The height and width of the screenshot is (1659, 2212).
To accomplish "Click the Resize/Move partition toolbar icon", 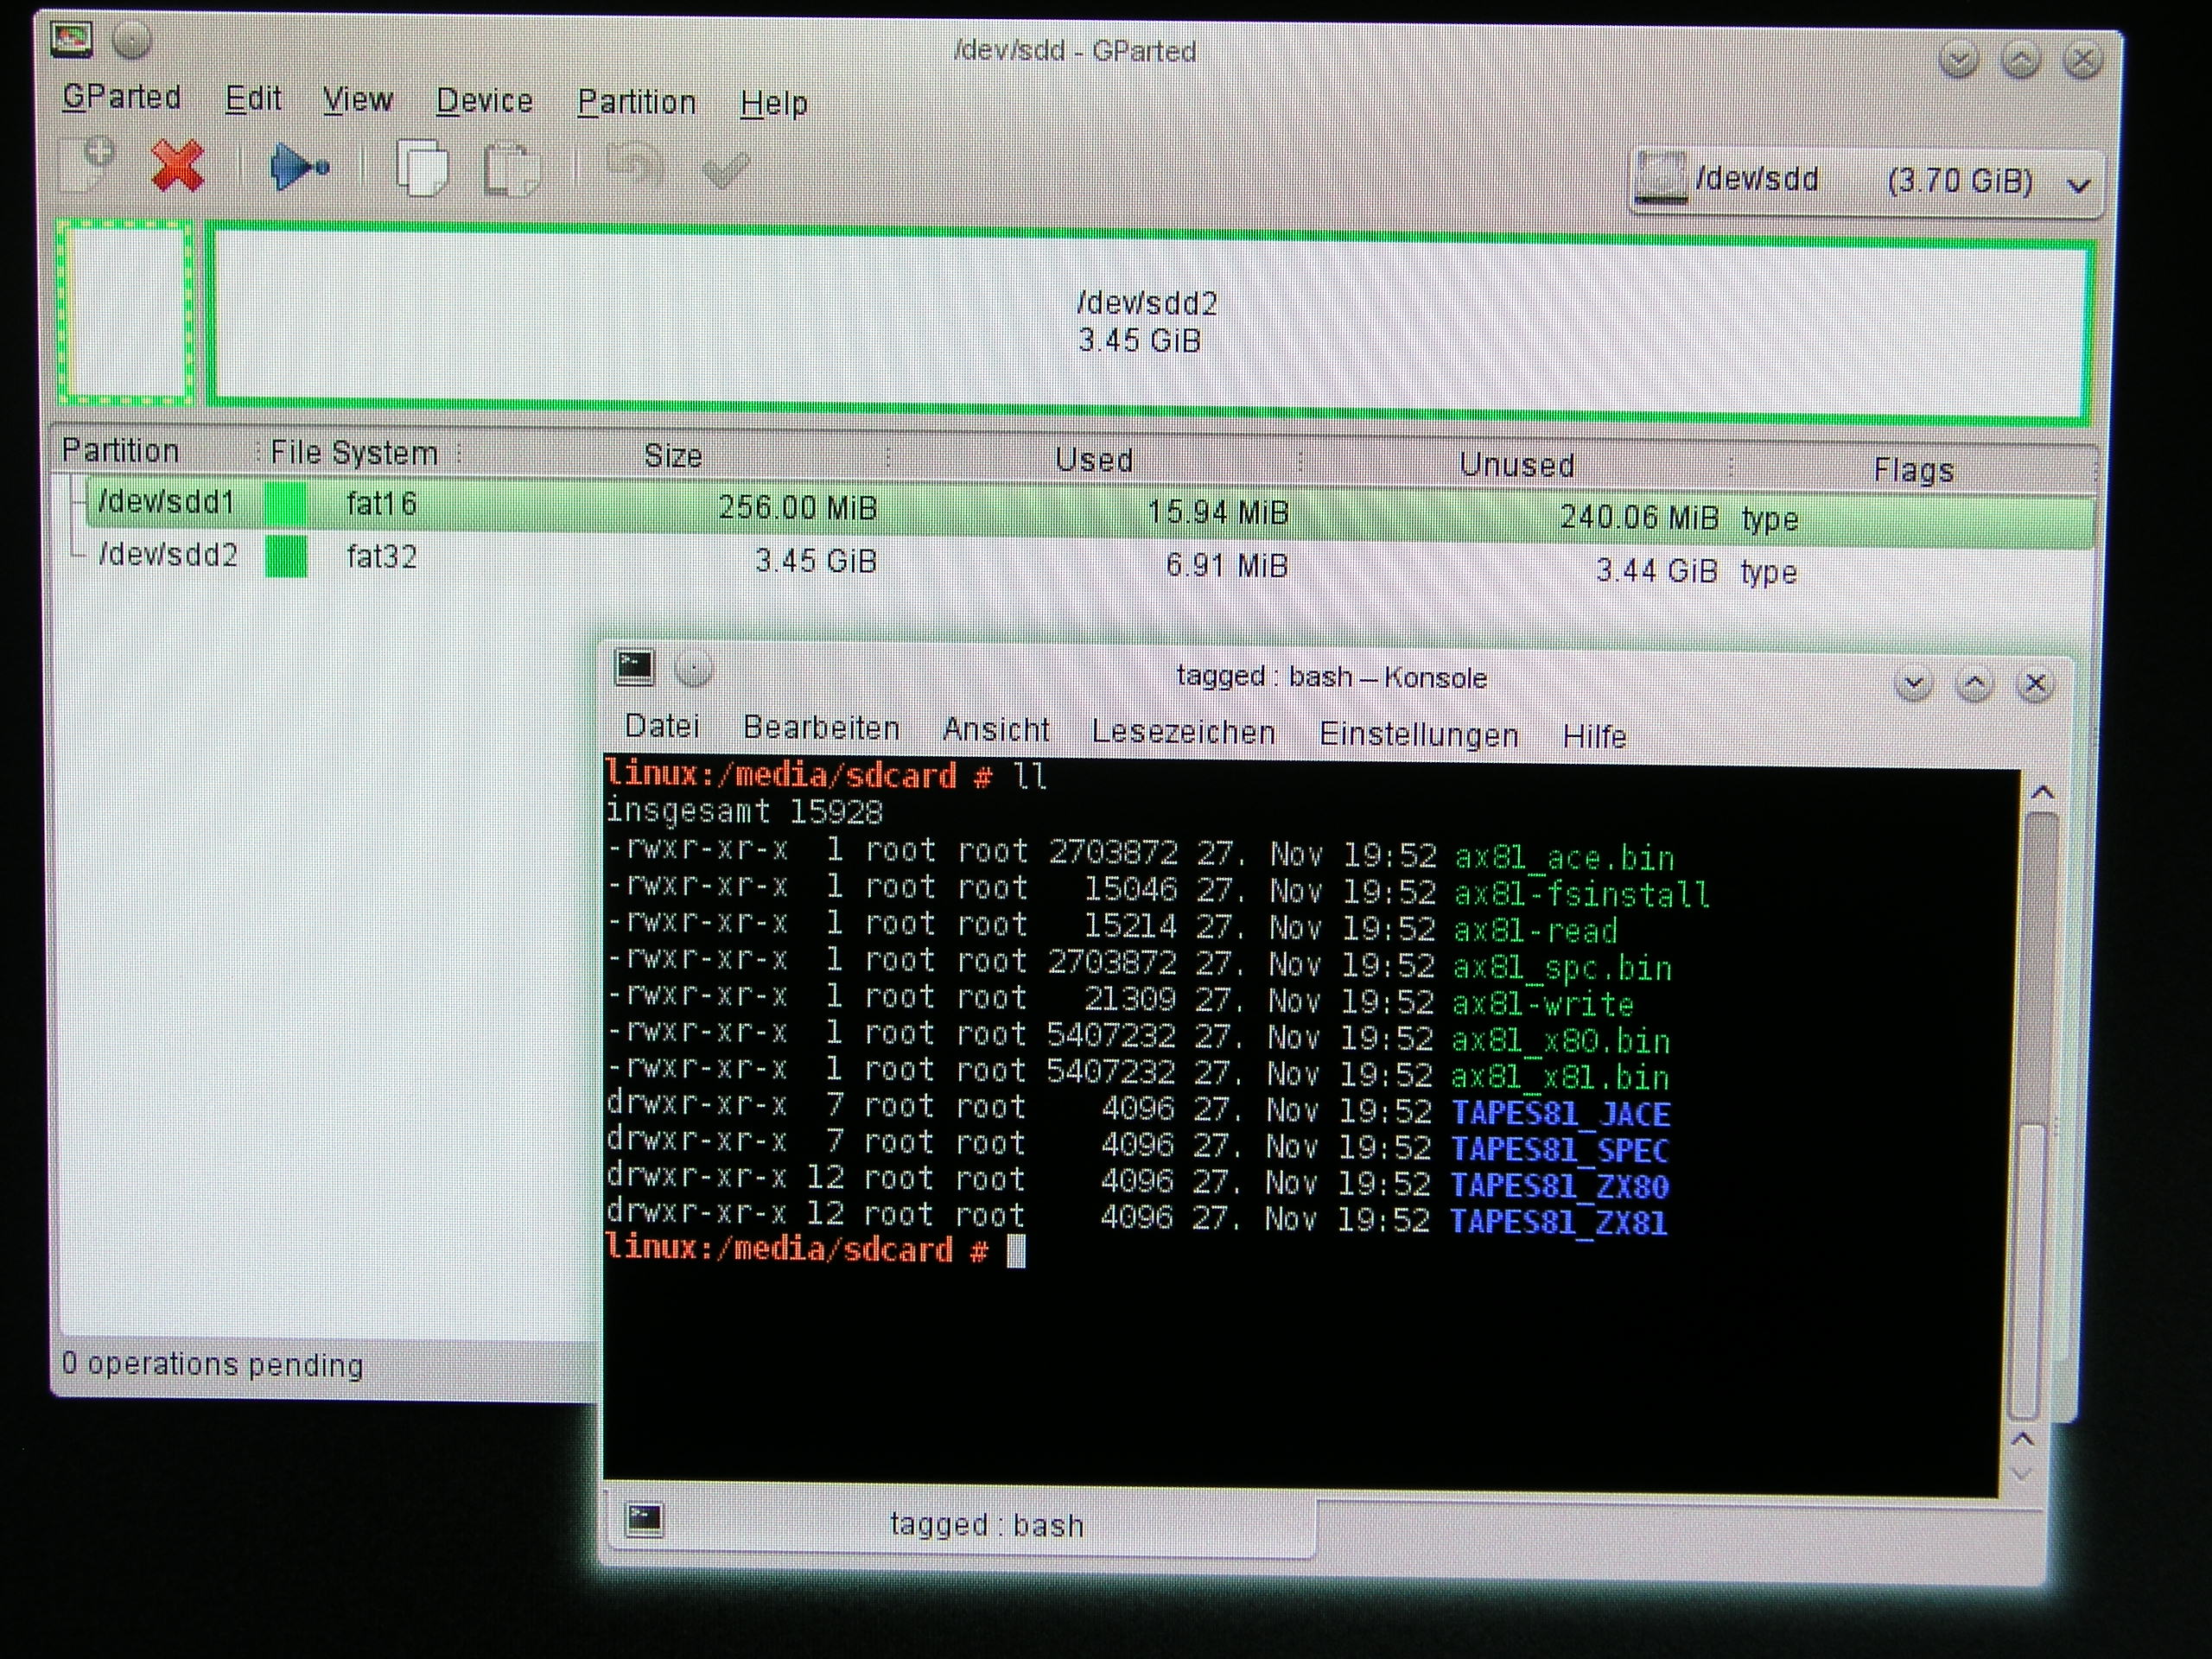I will pyautogui.click(x=299, y=166).
